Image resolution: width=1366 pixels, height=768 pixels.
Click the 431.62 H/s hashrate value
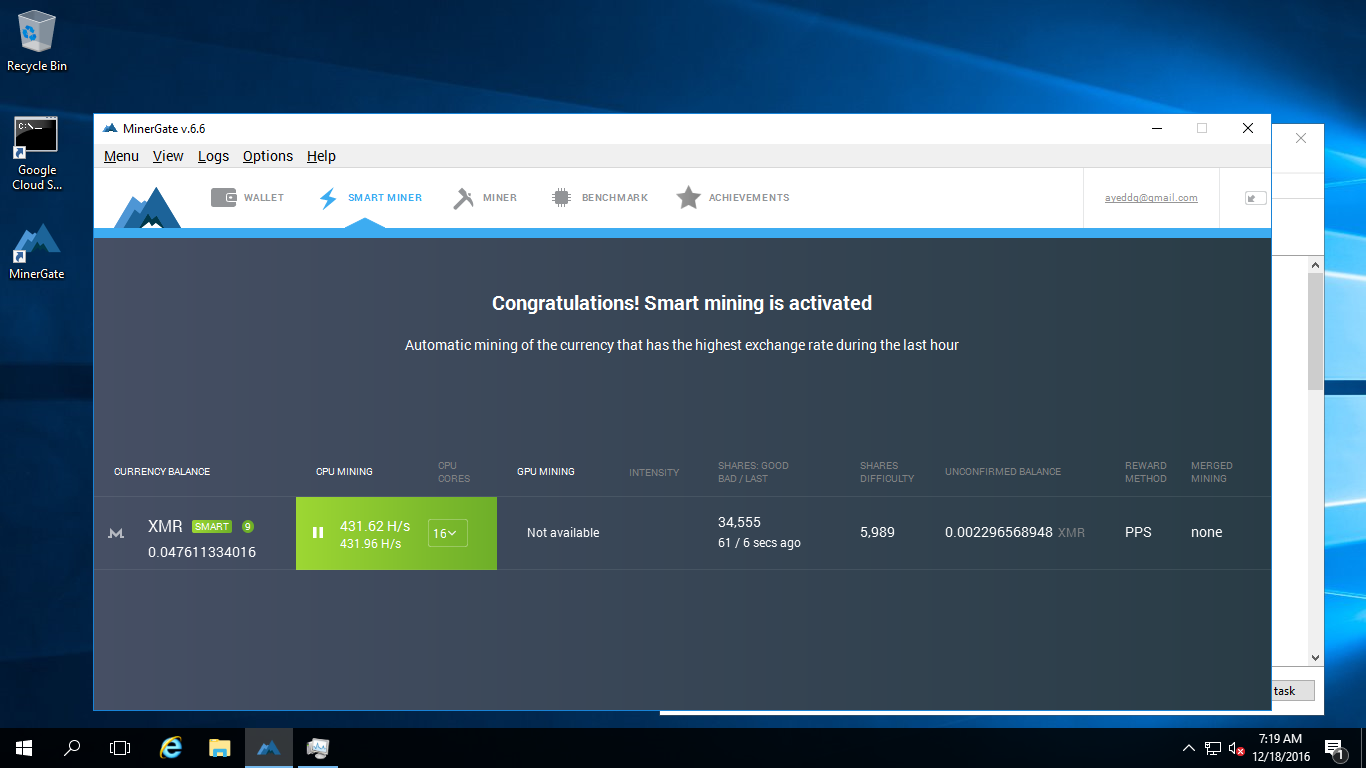[375, 526]
